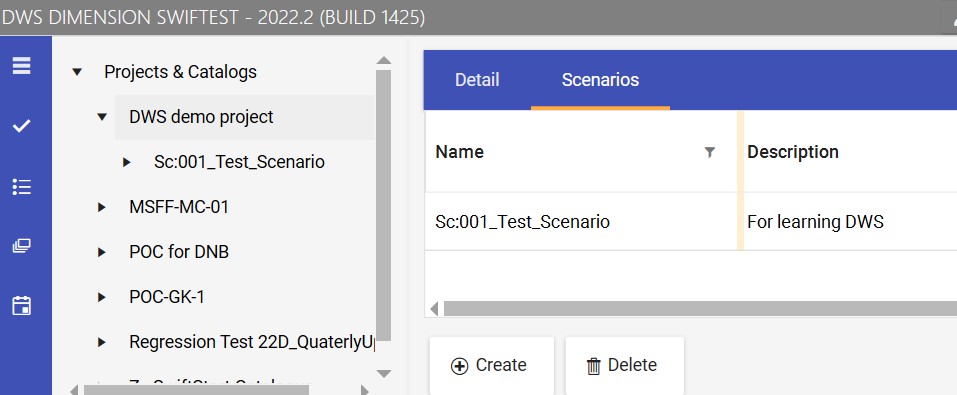Select Regression Test 22D project item
Screen dimensions: 957x395
tap(251, 342)
